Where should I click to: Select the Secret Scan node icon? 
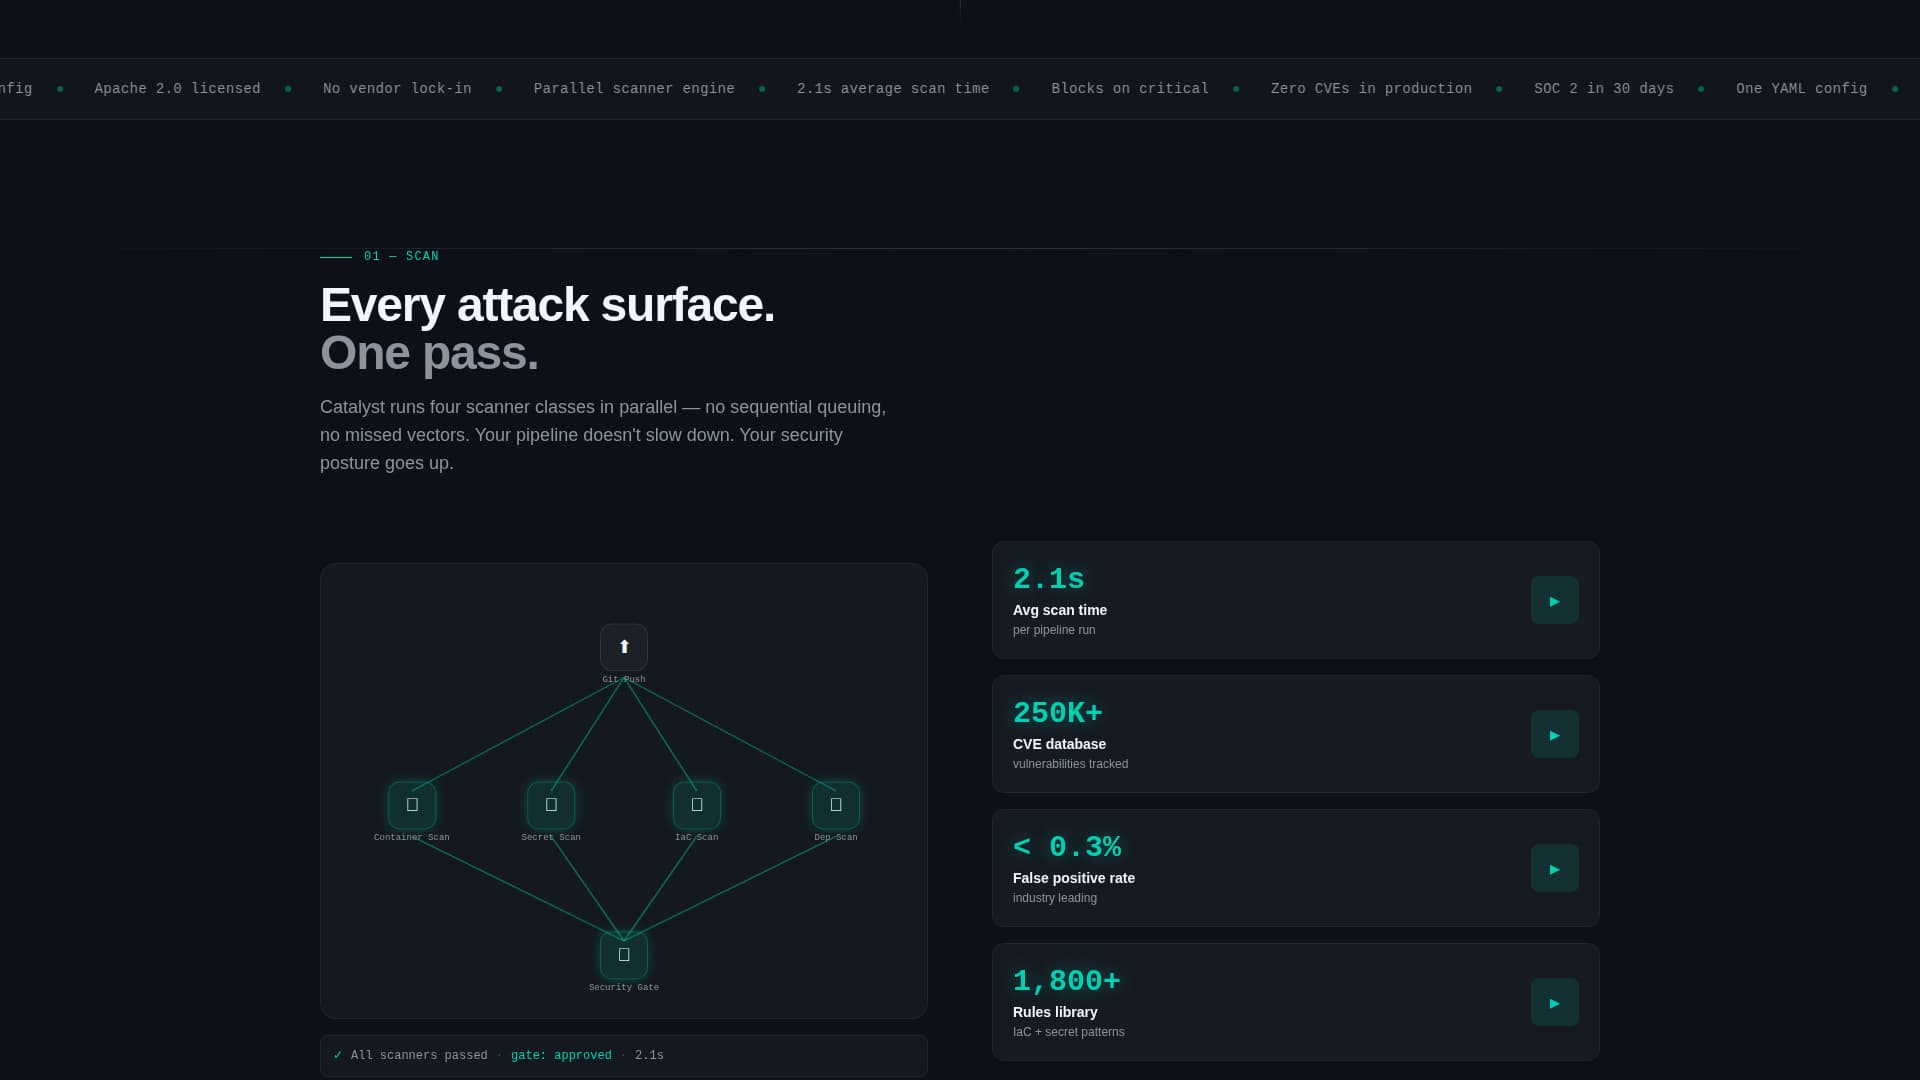pos(551,805)
